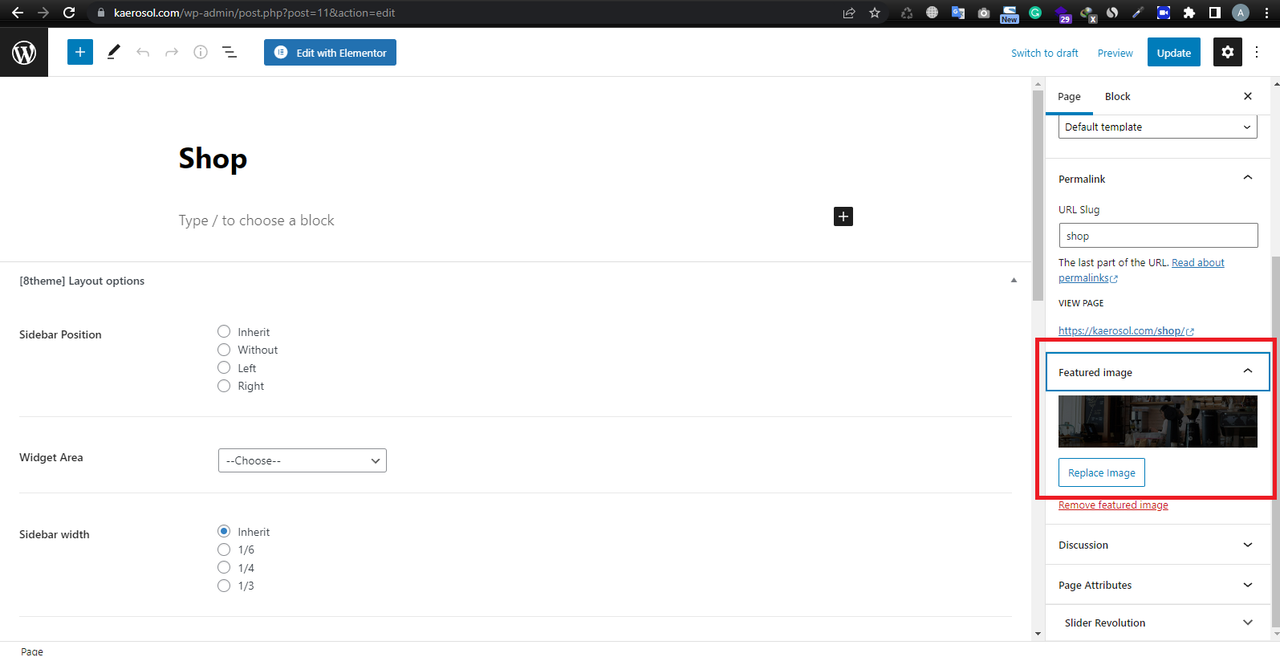1280x656 pixels.
Task: Switch to the Block tab
Action: coord(1117,96)
